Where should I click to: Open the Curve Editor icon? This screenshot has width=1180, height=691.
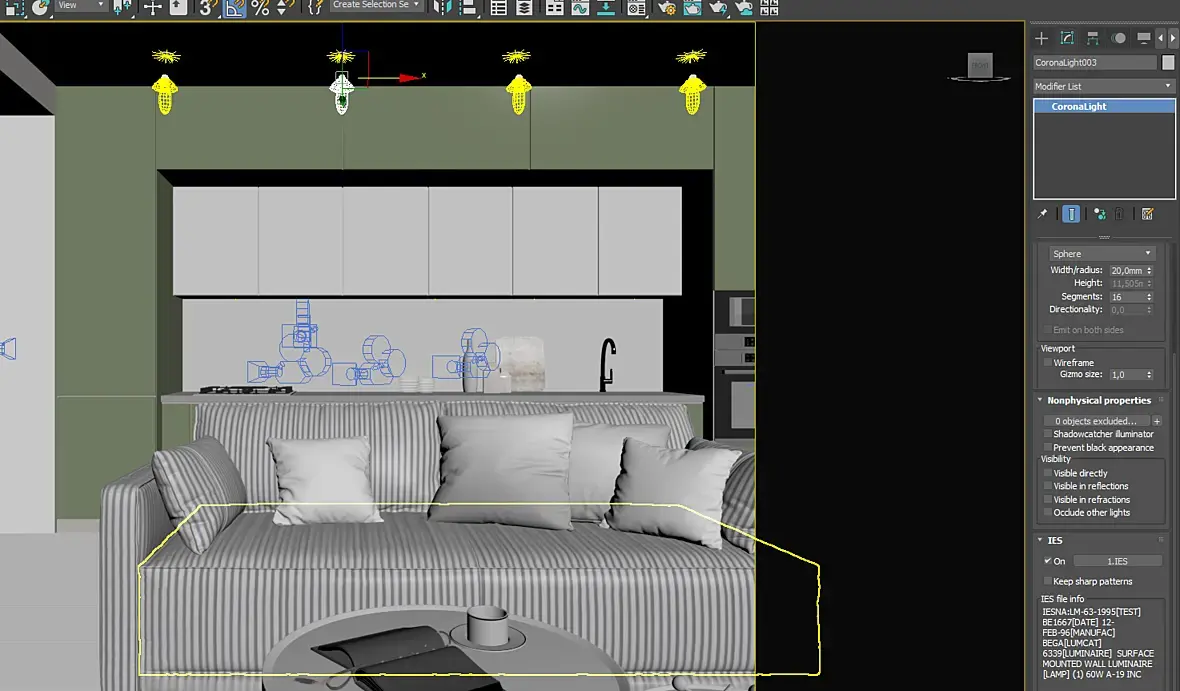(x=580, y=8)
